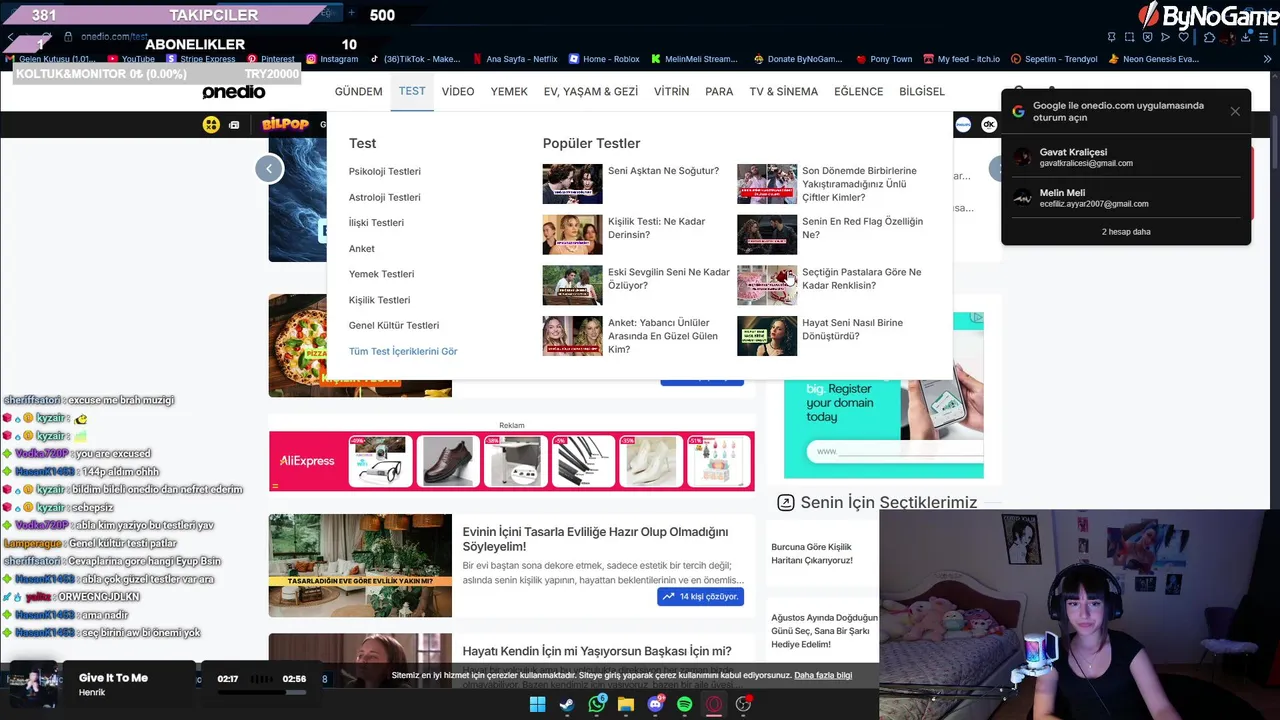Image resolution: width=1280 pixels, height=720 pixels.
Task: Open 'Senin En Red Flag Özelliğin Ne?' test
Action: pyautogui.click(x=863, y=228)
